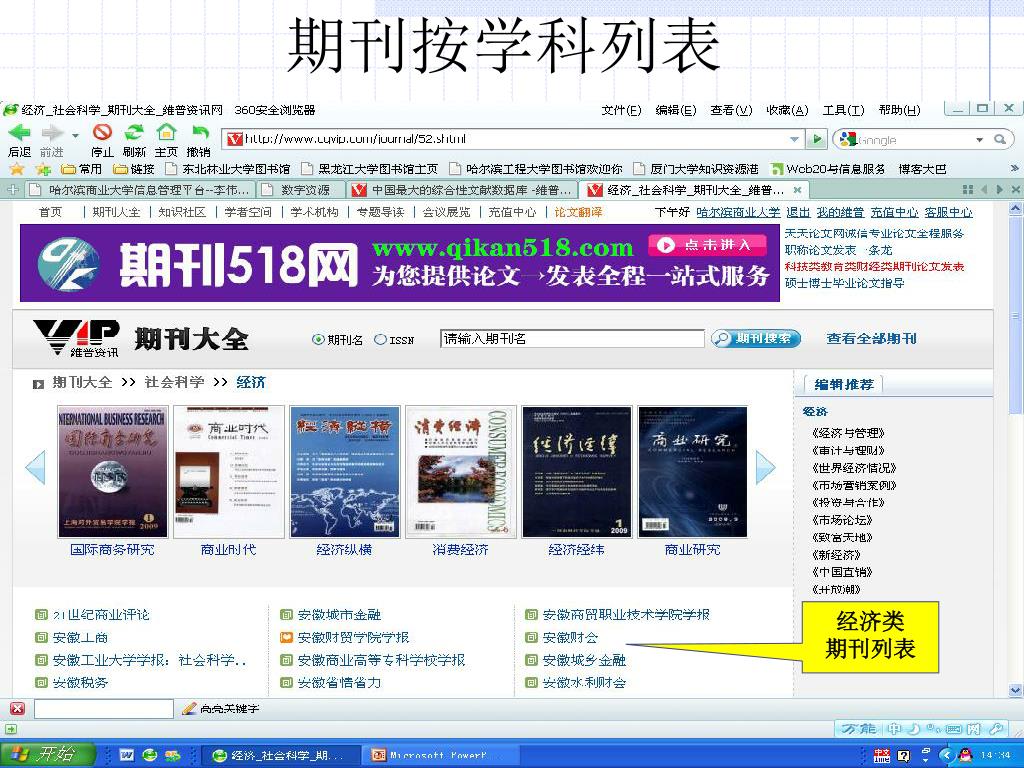Click the highlight keyword text box
The height and width of the screenshot is (768, 1024).
point(103,709)
